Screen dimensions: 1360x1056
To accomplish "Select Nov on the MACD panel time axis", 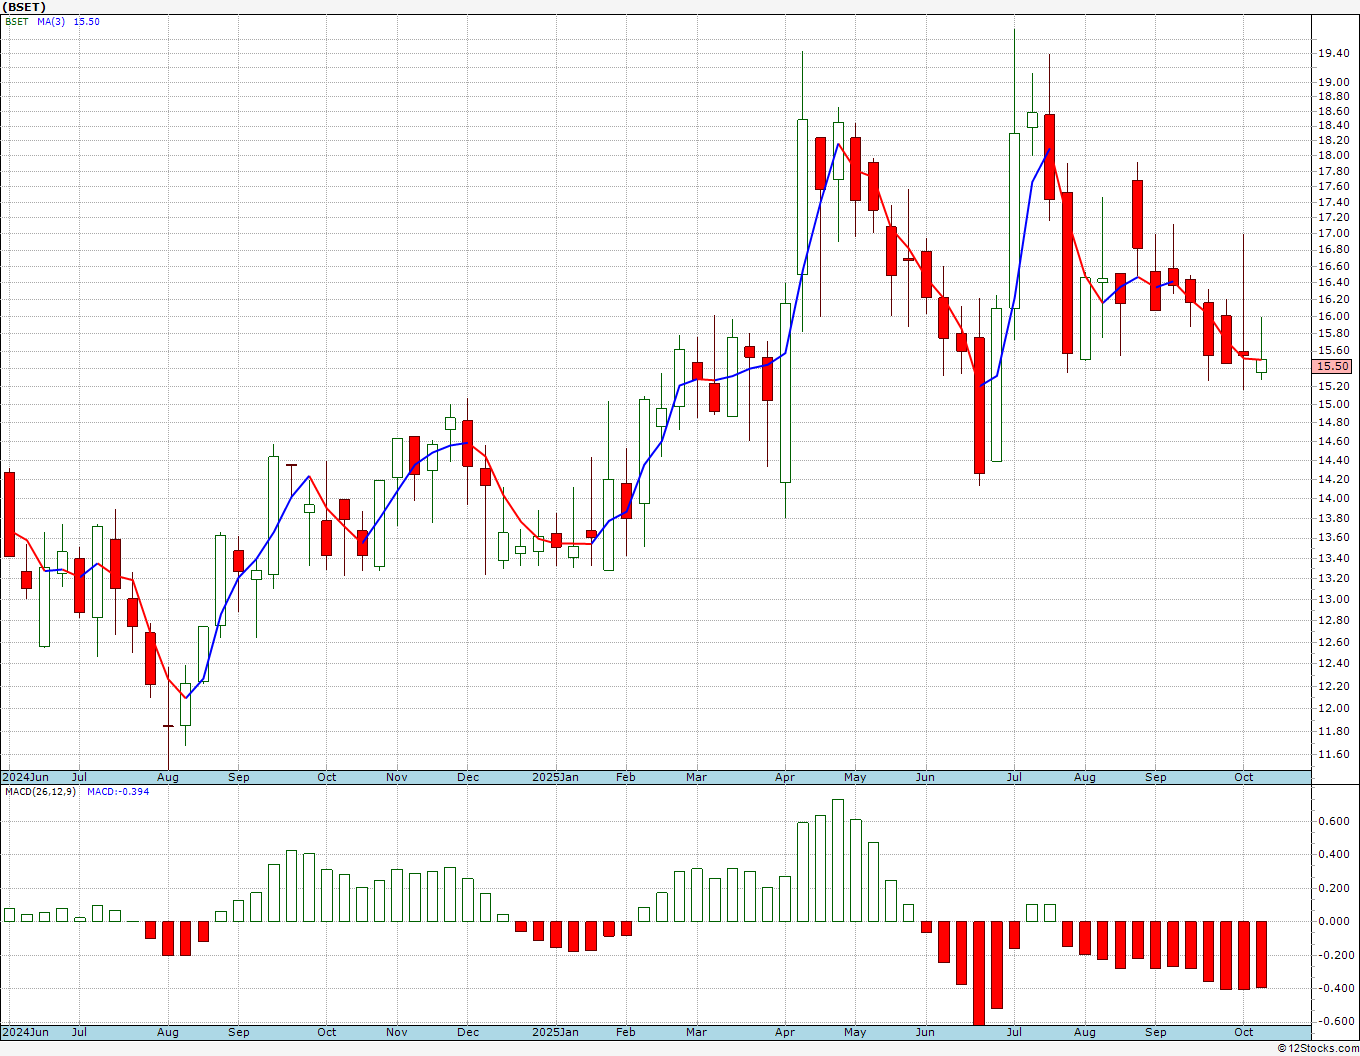I will (x=397, y=1032).
